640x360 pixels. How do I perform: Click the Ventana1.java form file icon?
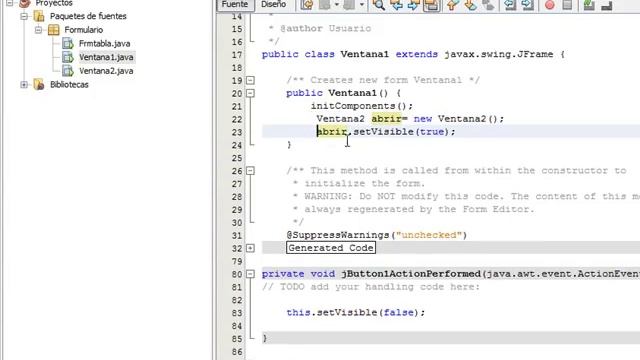point(68,57)
